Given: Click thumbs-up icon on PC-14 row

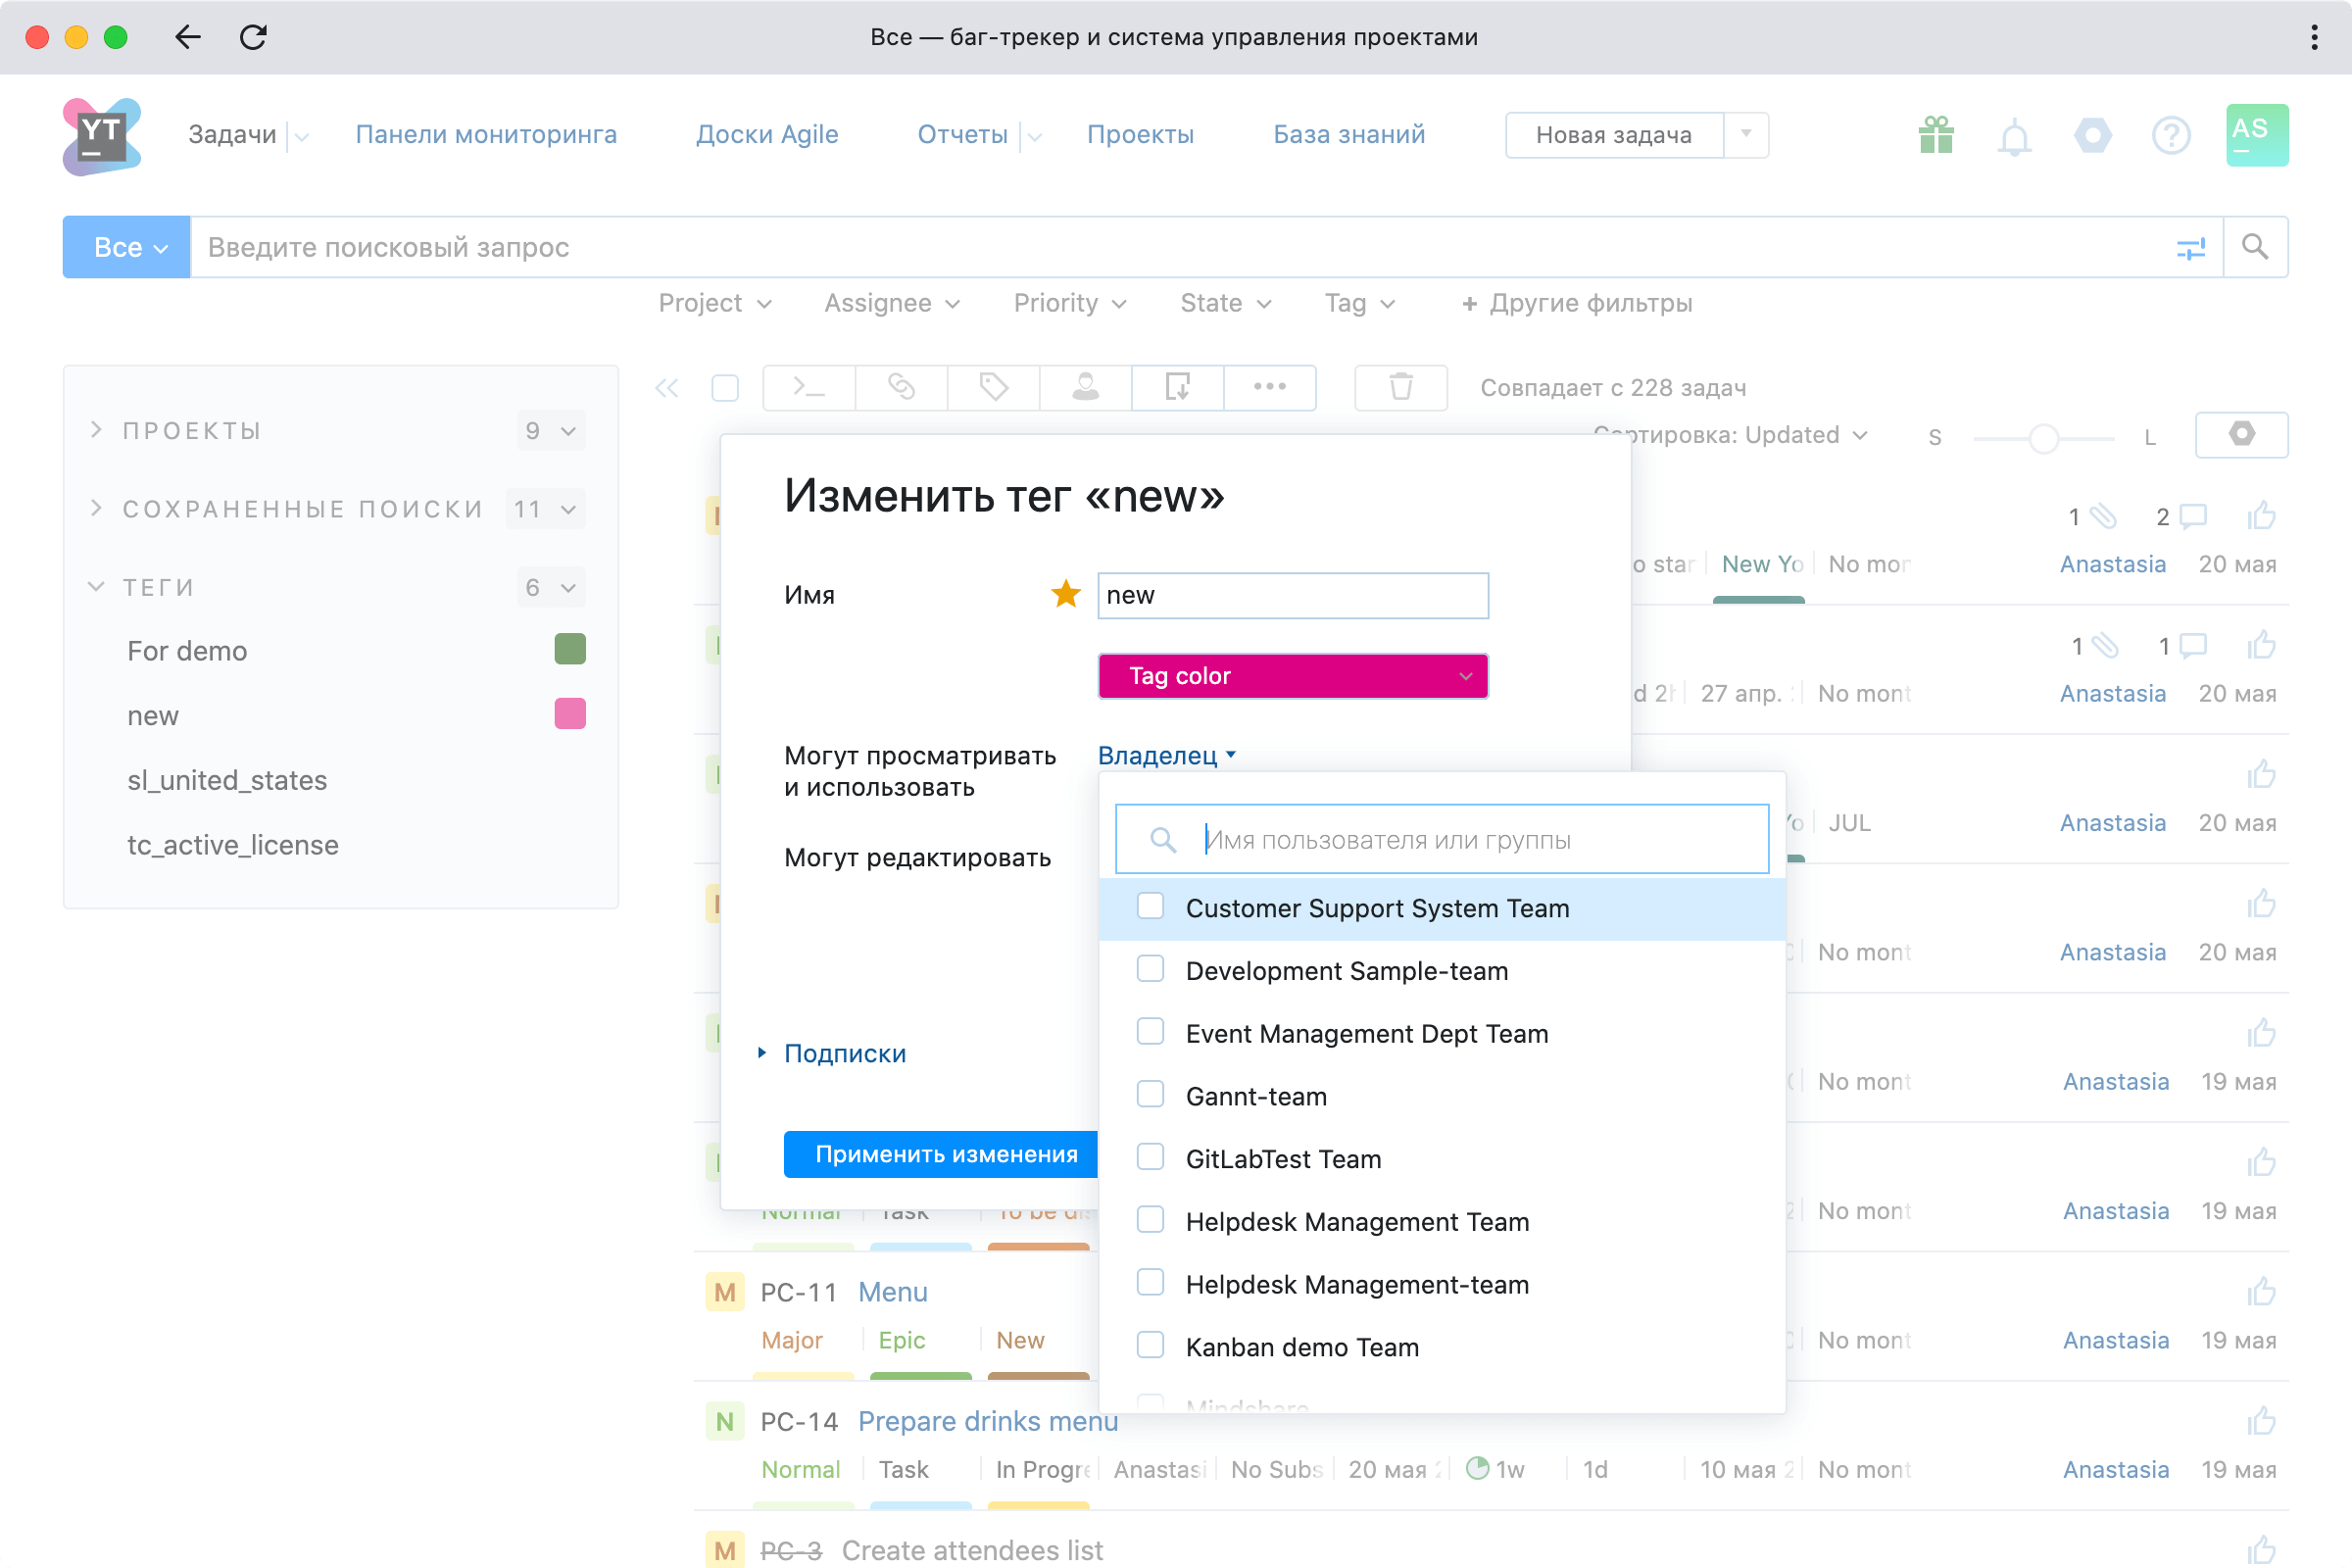Looking at the screenshot, I should (x=2261, y=1421).
